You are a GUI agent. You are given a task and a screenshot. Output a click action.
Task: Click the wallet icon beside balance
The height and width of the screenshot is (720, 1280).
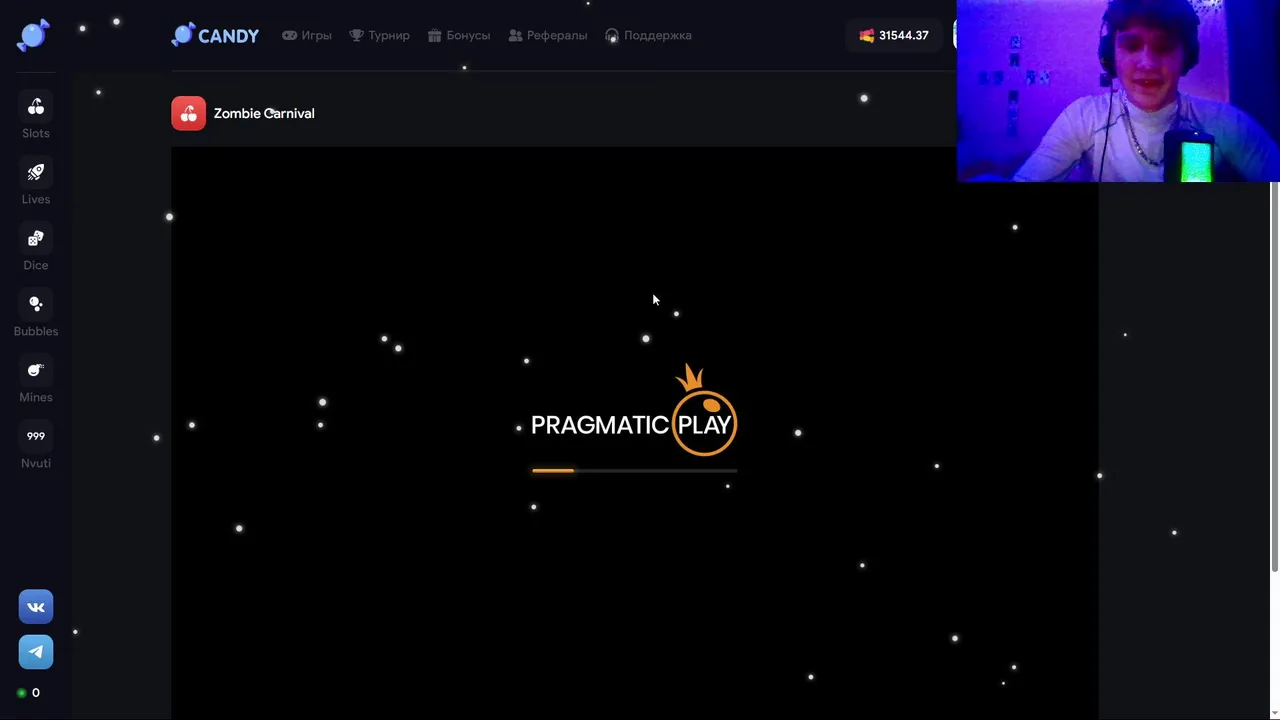click(866, 35)
